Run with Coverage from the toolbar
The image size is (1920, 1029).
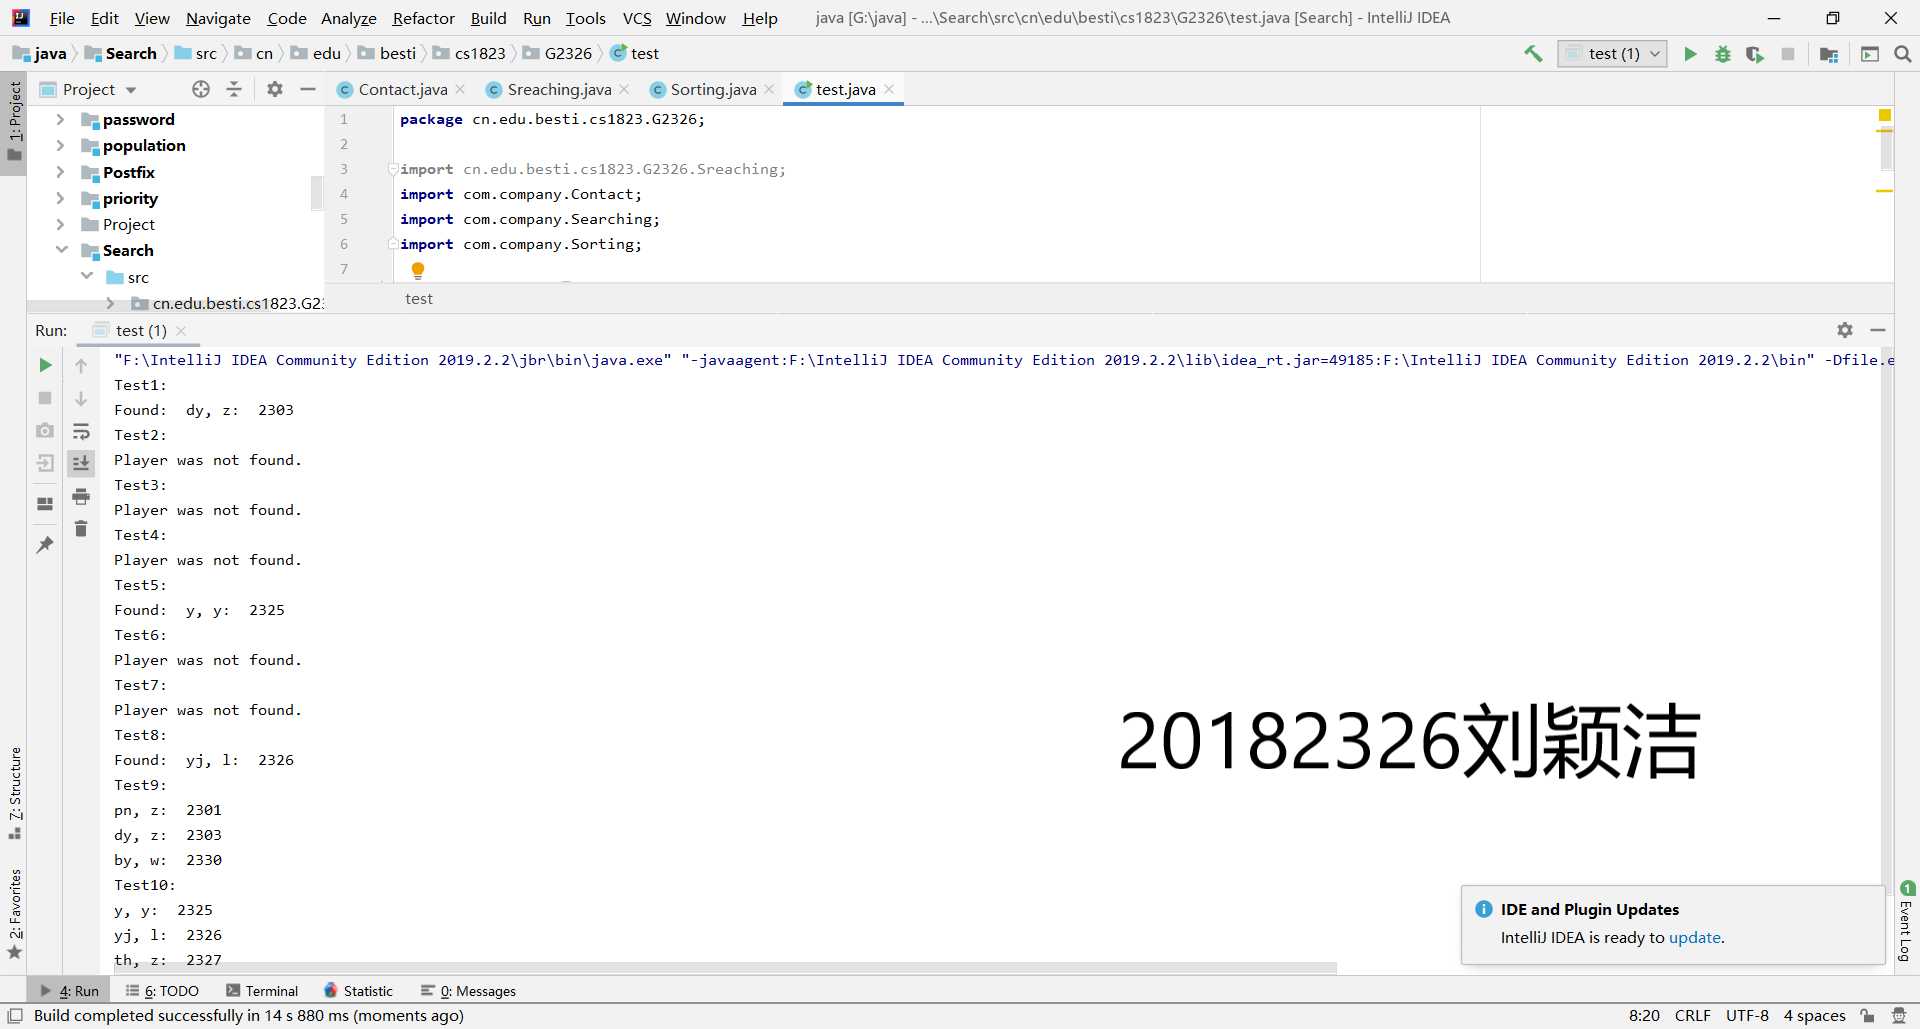(x=1755, y=54)
